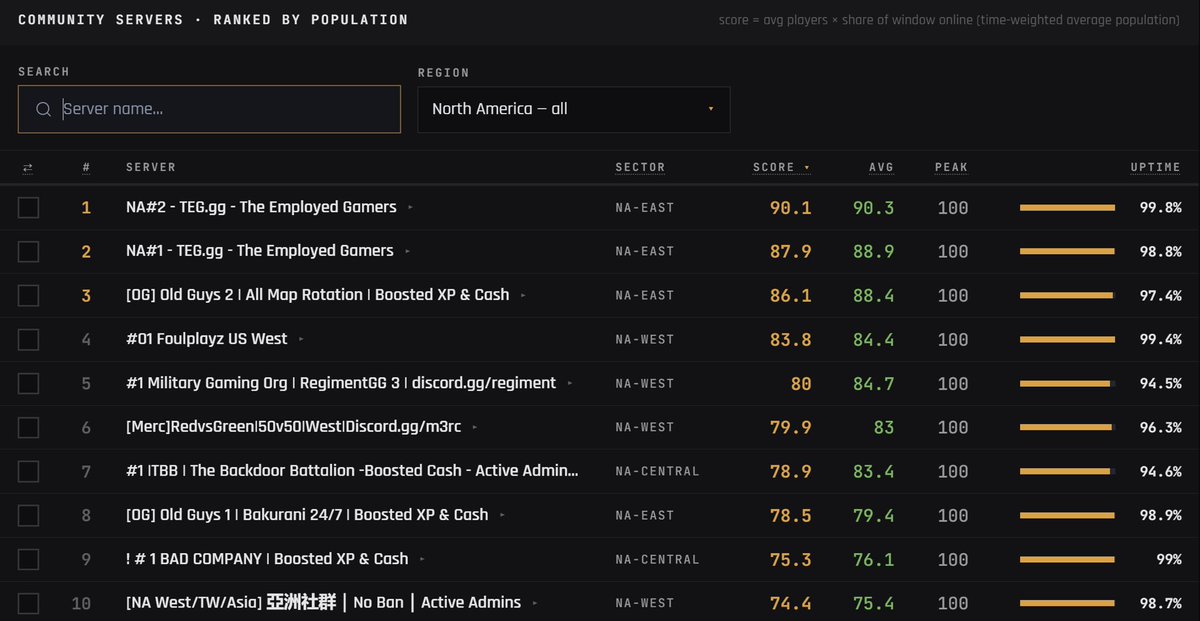Expand details arrow for NA#2 - TEG.gg
Screen dimensions: 1200x621
(410, 208)
